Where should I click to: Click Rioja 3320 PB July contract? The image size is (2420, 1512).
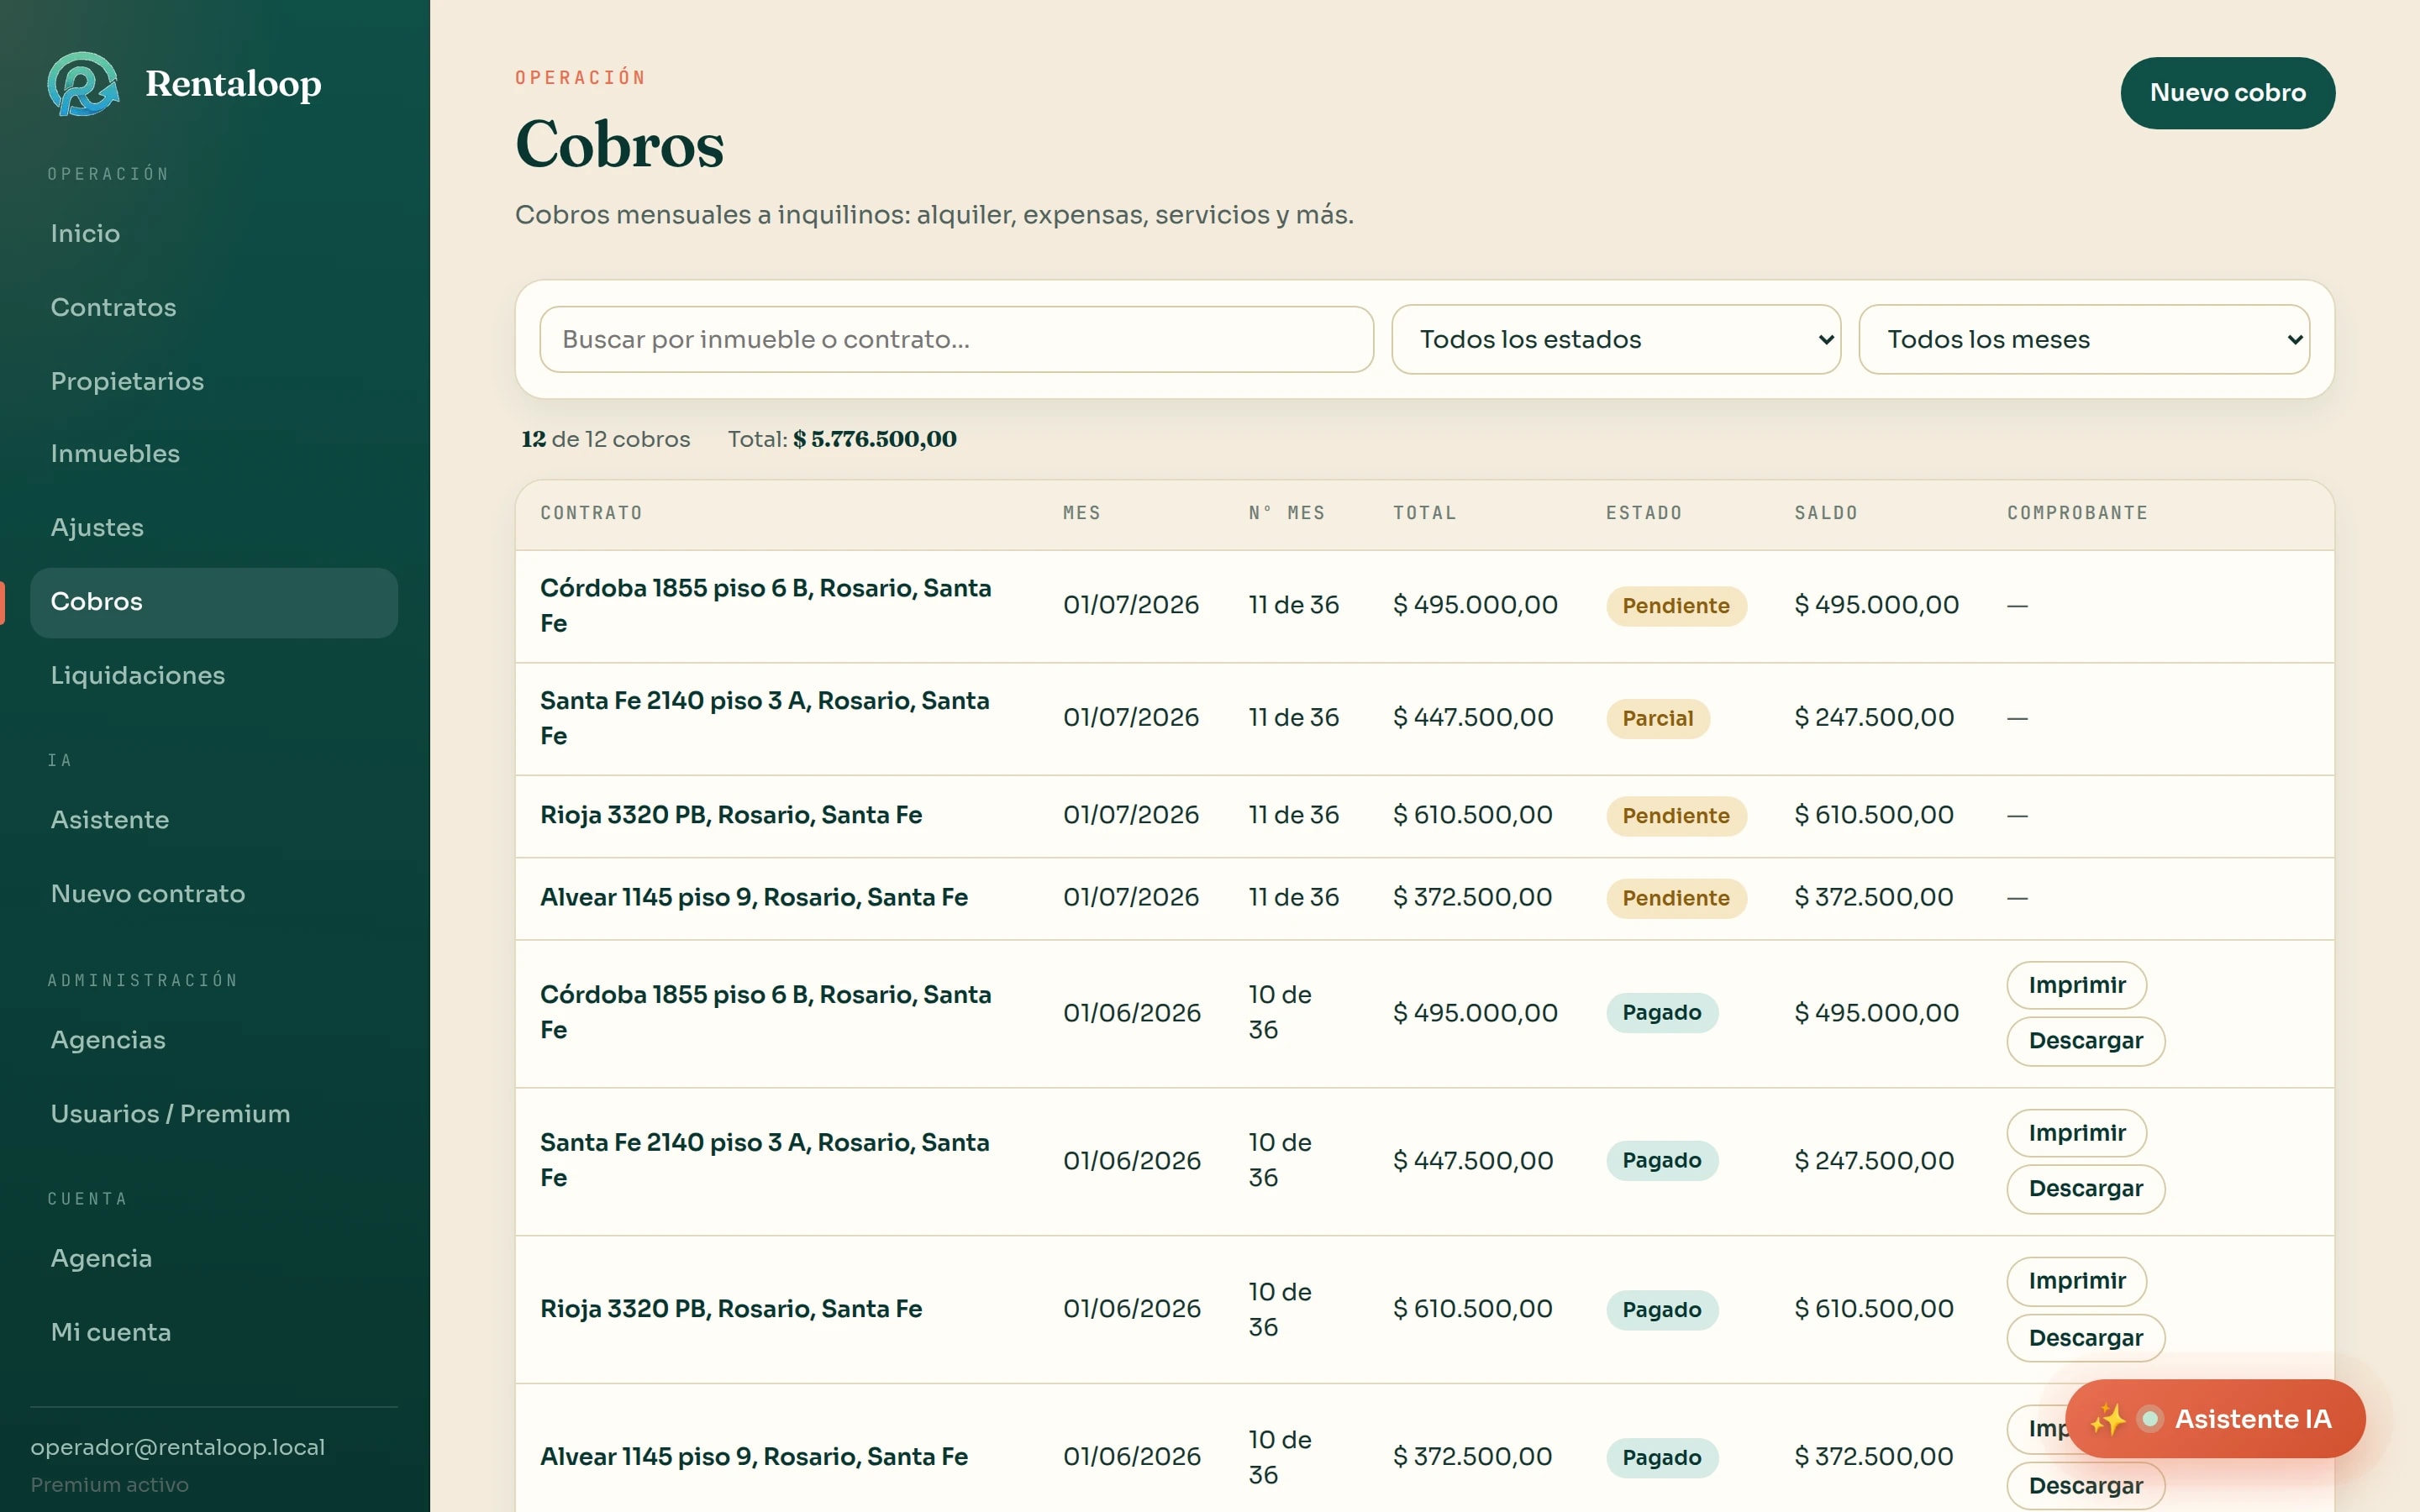731,815
